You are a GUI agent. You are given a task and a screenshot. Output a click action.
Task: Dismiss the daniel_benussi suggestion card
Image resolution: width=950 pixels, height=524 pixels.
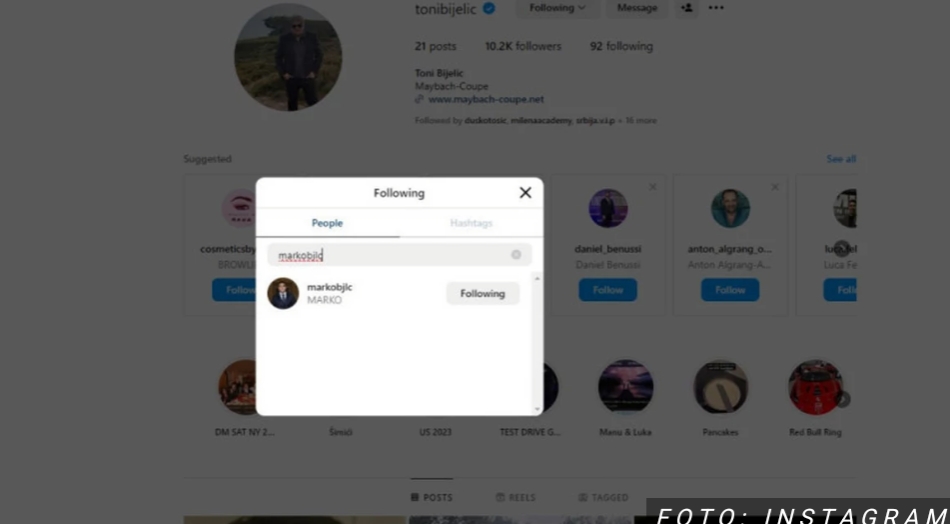click(x=653, y=187)
